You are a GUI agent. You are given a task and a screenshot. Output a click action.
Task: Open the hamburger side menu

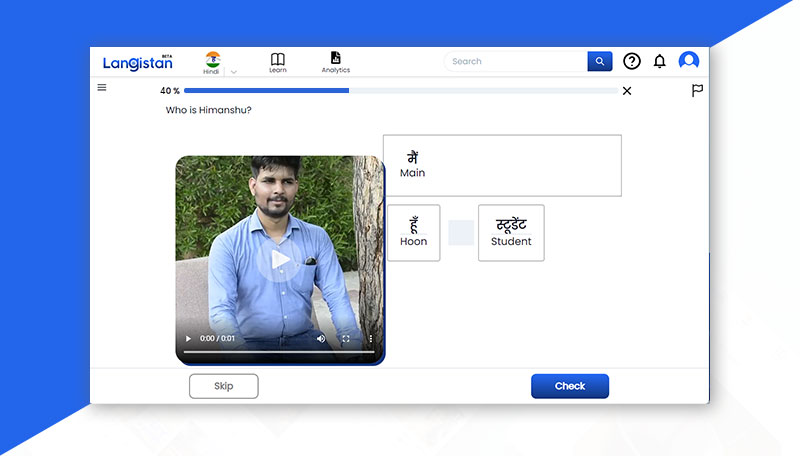[102, 88]
